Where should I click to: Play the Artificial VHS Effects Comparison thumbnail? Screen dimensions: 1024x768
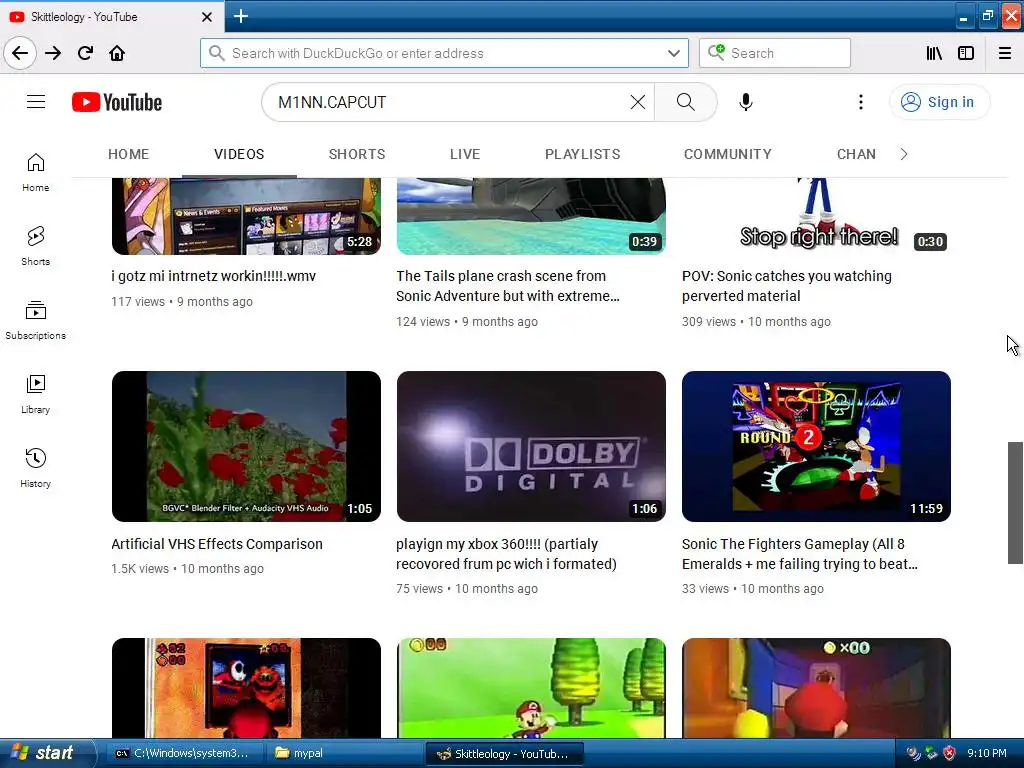coord(246,446)
